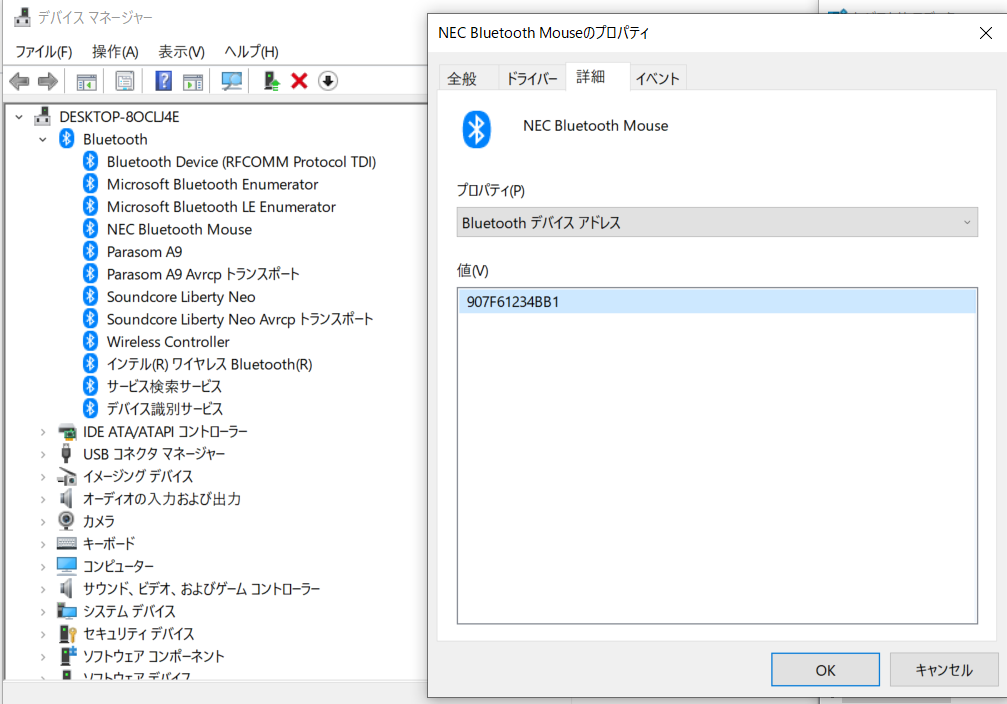Expand the コンピューター category
Screen dimensions: 1007x704
click(43, 567)
